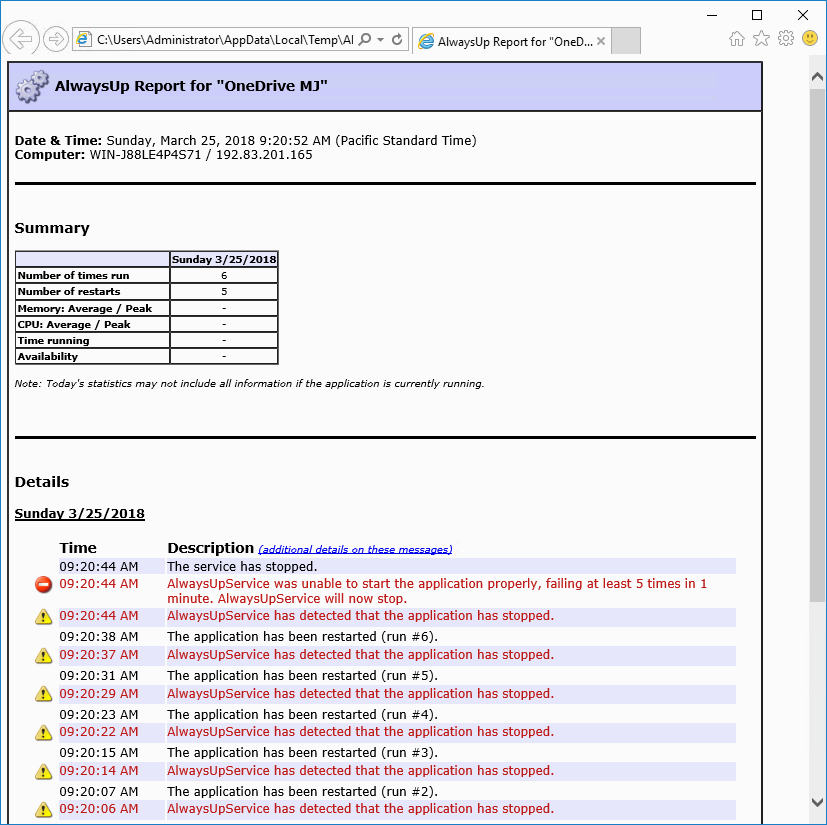Click the 'restarted (run #3)' message

(x=302, y=753)
